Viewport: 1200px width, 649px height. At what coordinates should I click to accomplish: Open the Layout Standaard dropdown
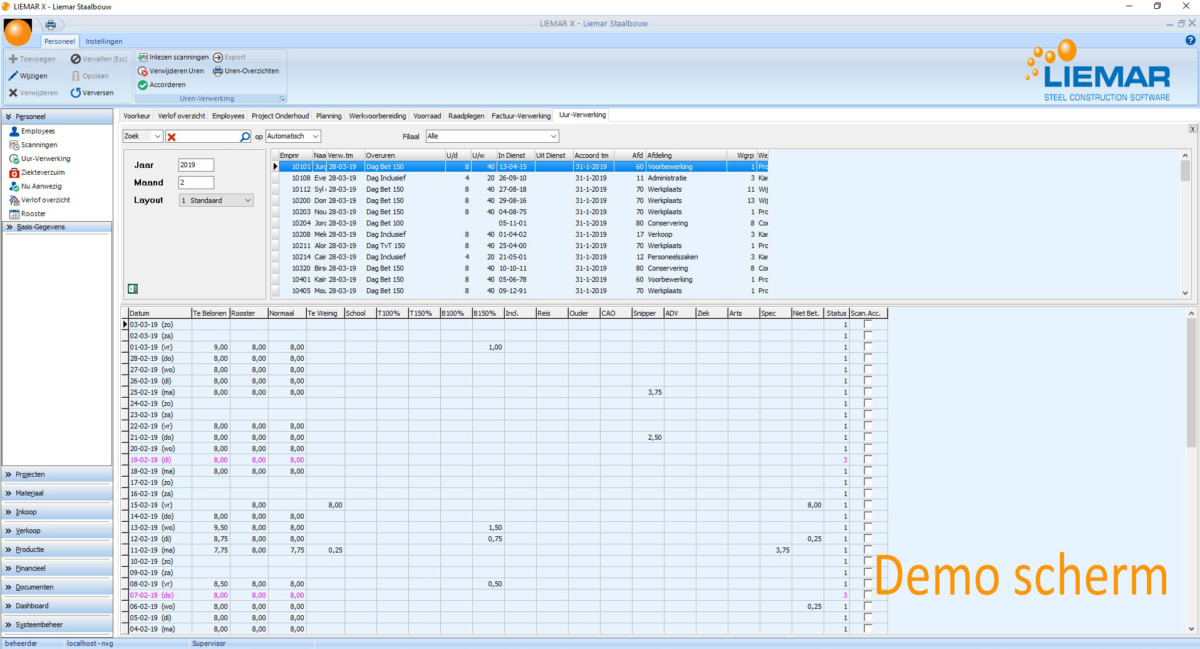(247, 200)
